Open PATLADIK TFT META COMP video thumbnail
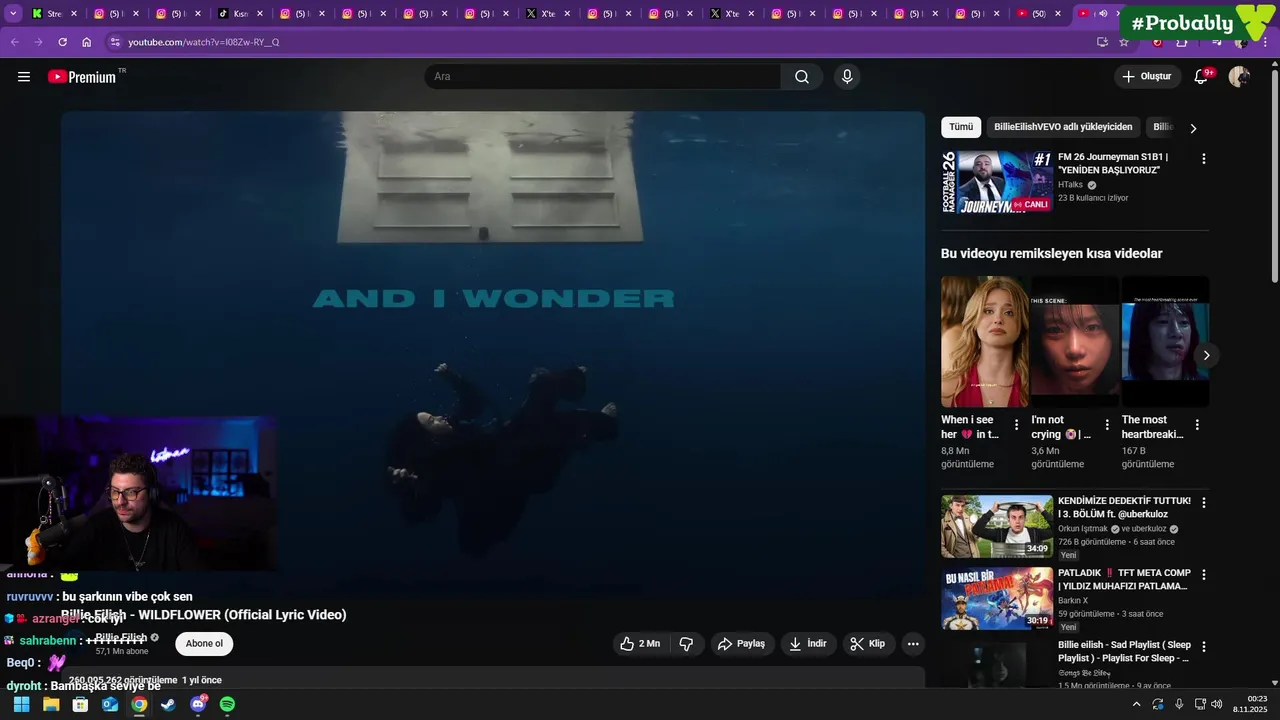 pos(997,598)
